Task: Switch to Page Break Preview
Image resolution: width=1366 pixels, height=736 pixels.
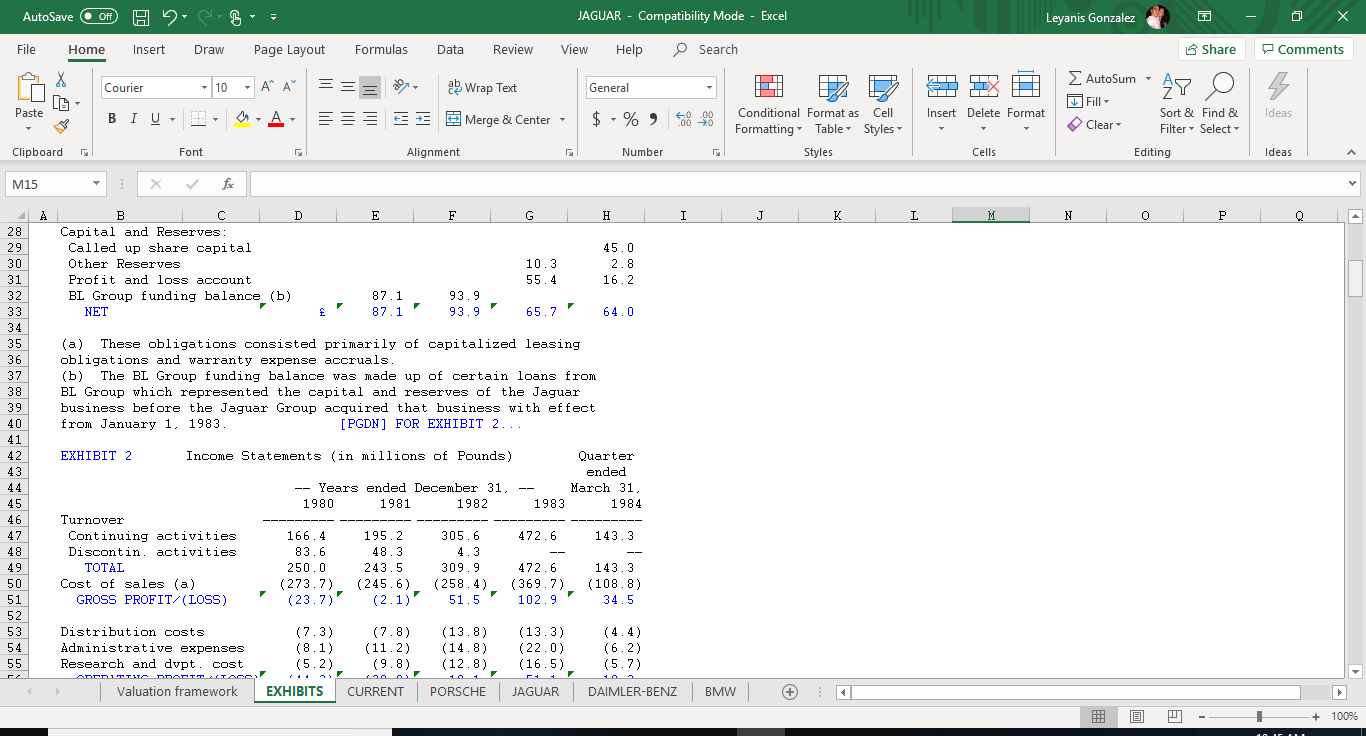Action: (x=1174, y=716)
